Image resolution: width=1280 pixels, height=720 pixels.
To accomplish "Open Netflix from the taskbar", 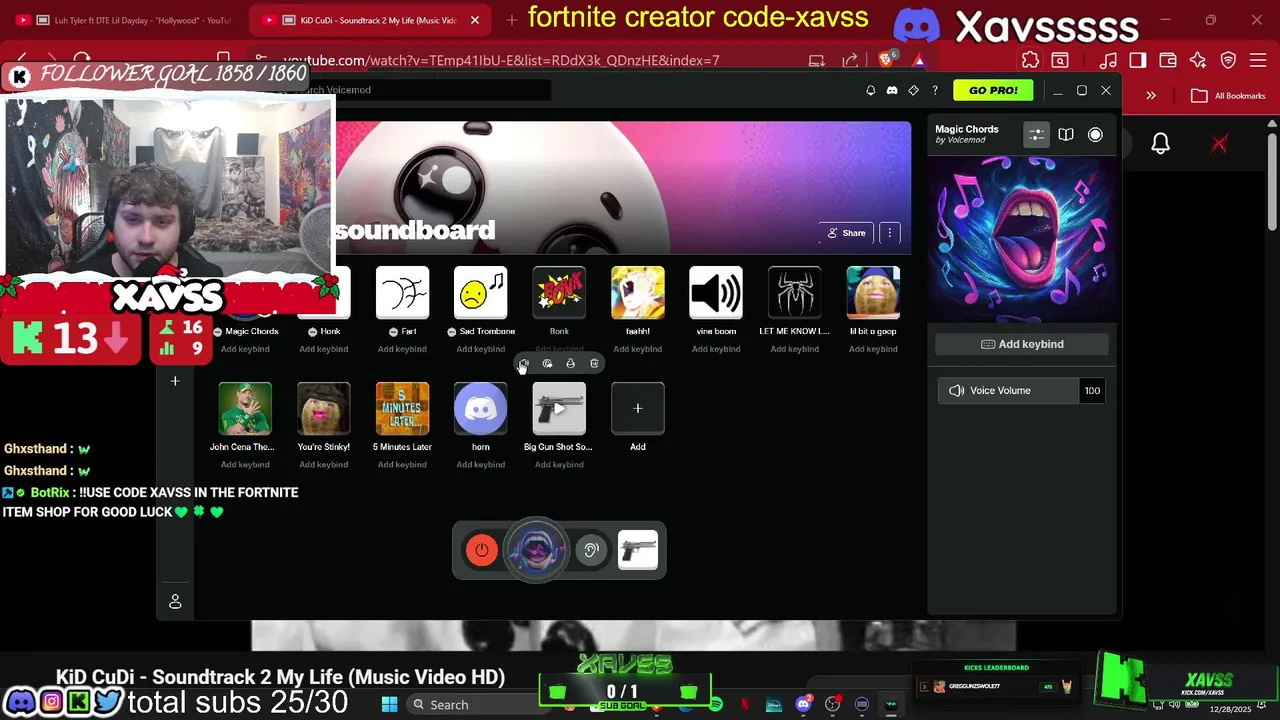I will pyautogui.click(x=744, y=705).
